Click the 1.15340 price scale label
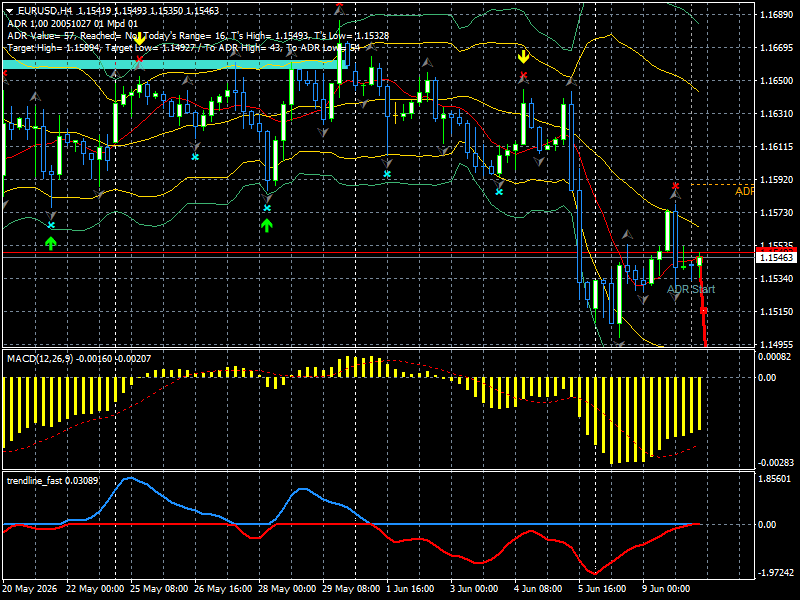Screen dimensions: 800x600 click(777, 279)
